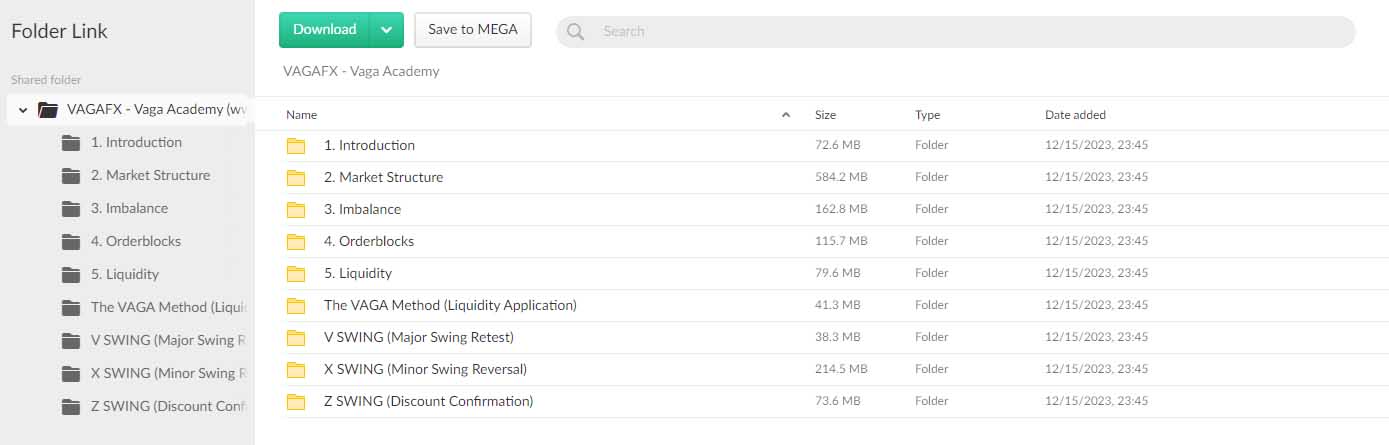Viewport: 1389px width, 445px height.
Task: Click the Save to MEGA button
Action: pos(473,30)
